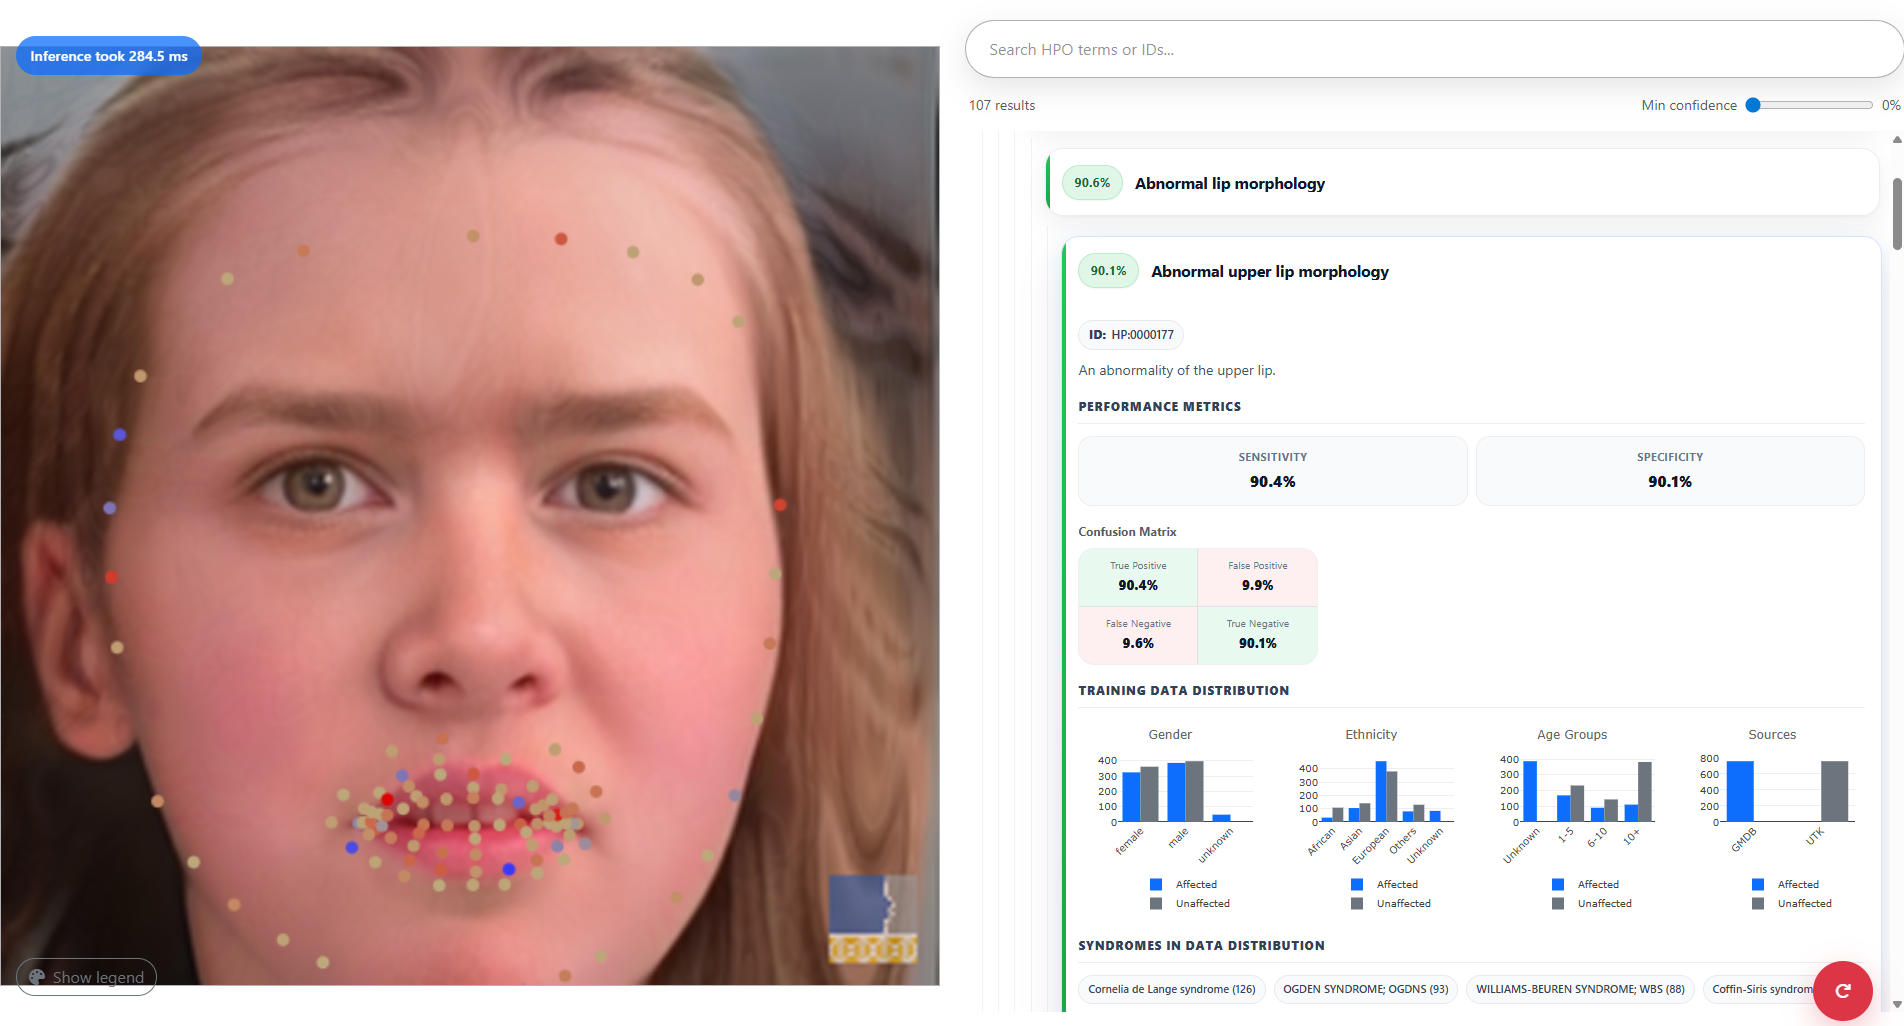Click the False Positive 9.9% cell
This screenshot has width=1904, height=1026.
click(x=1258, y=577)
